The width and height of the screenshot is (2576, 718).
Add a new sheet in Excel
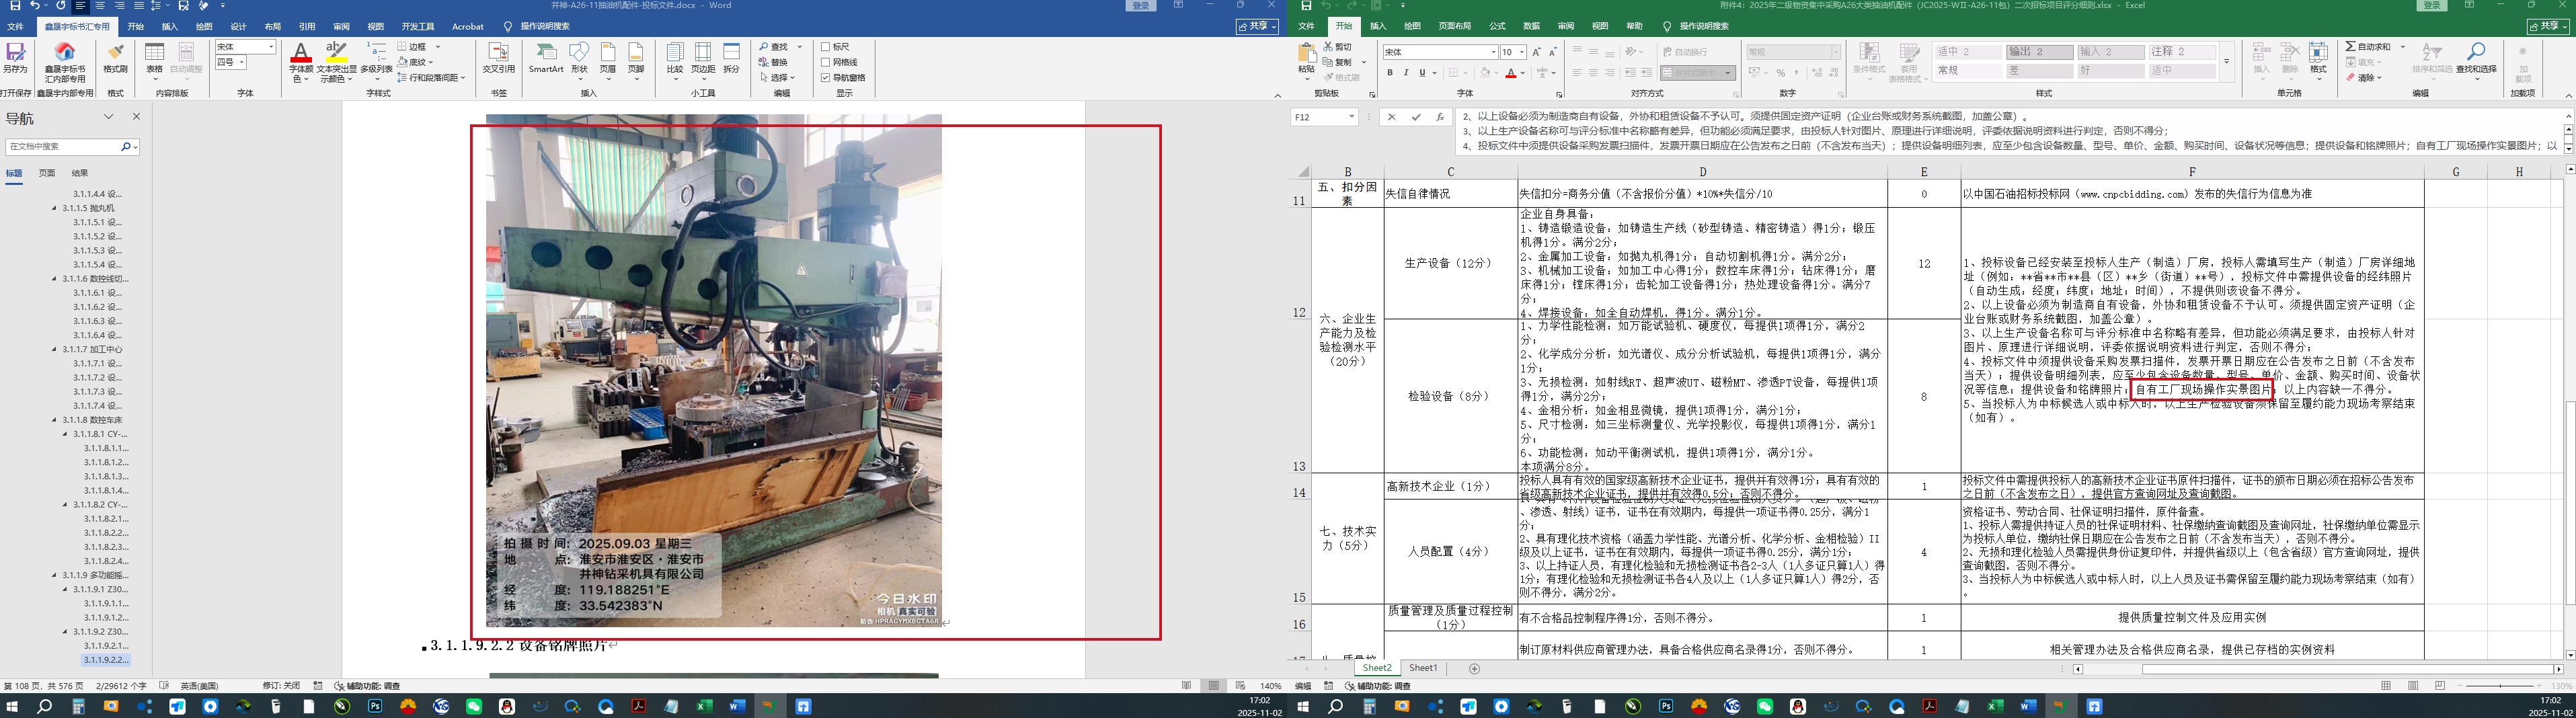1474,668
